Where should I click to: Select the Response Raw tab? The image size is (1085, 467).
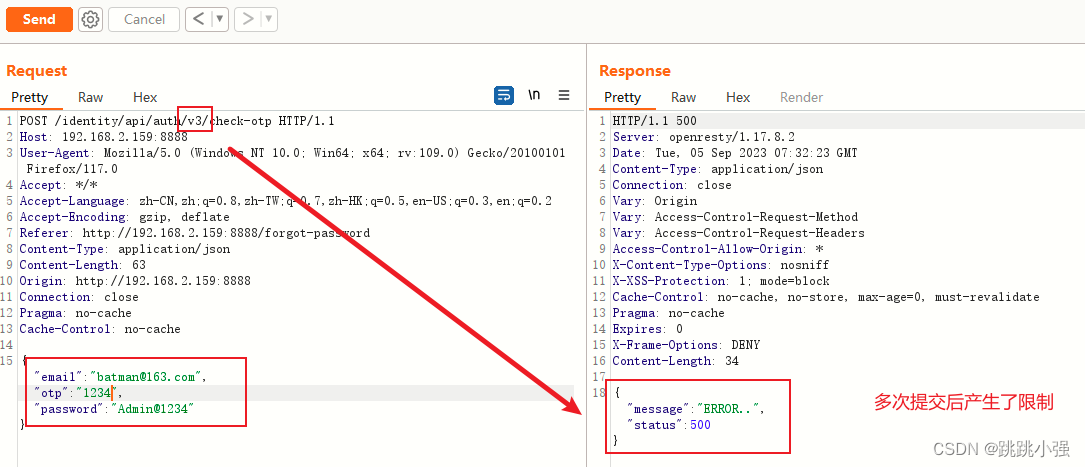684,97
